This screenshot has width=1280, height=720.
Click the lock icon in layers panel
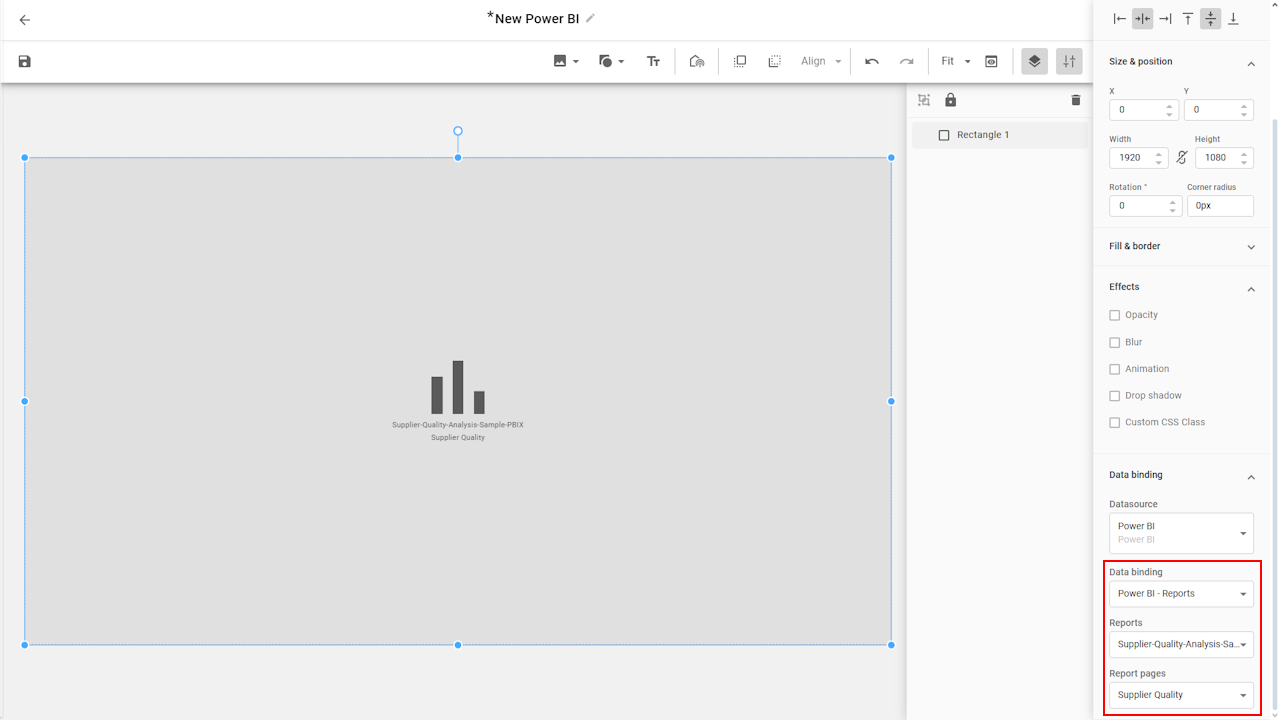950,100
